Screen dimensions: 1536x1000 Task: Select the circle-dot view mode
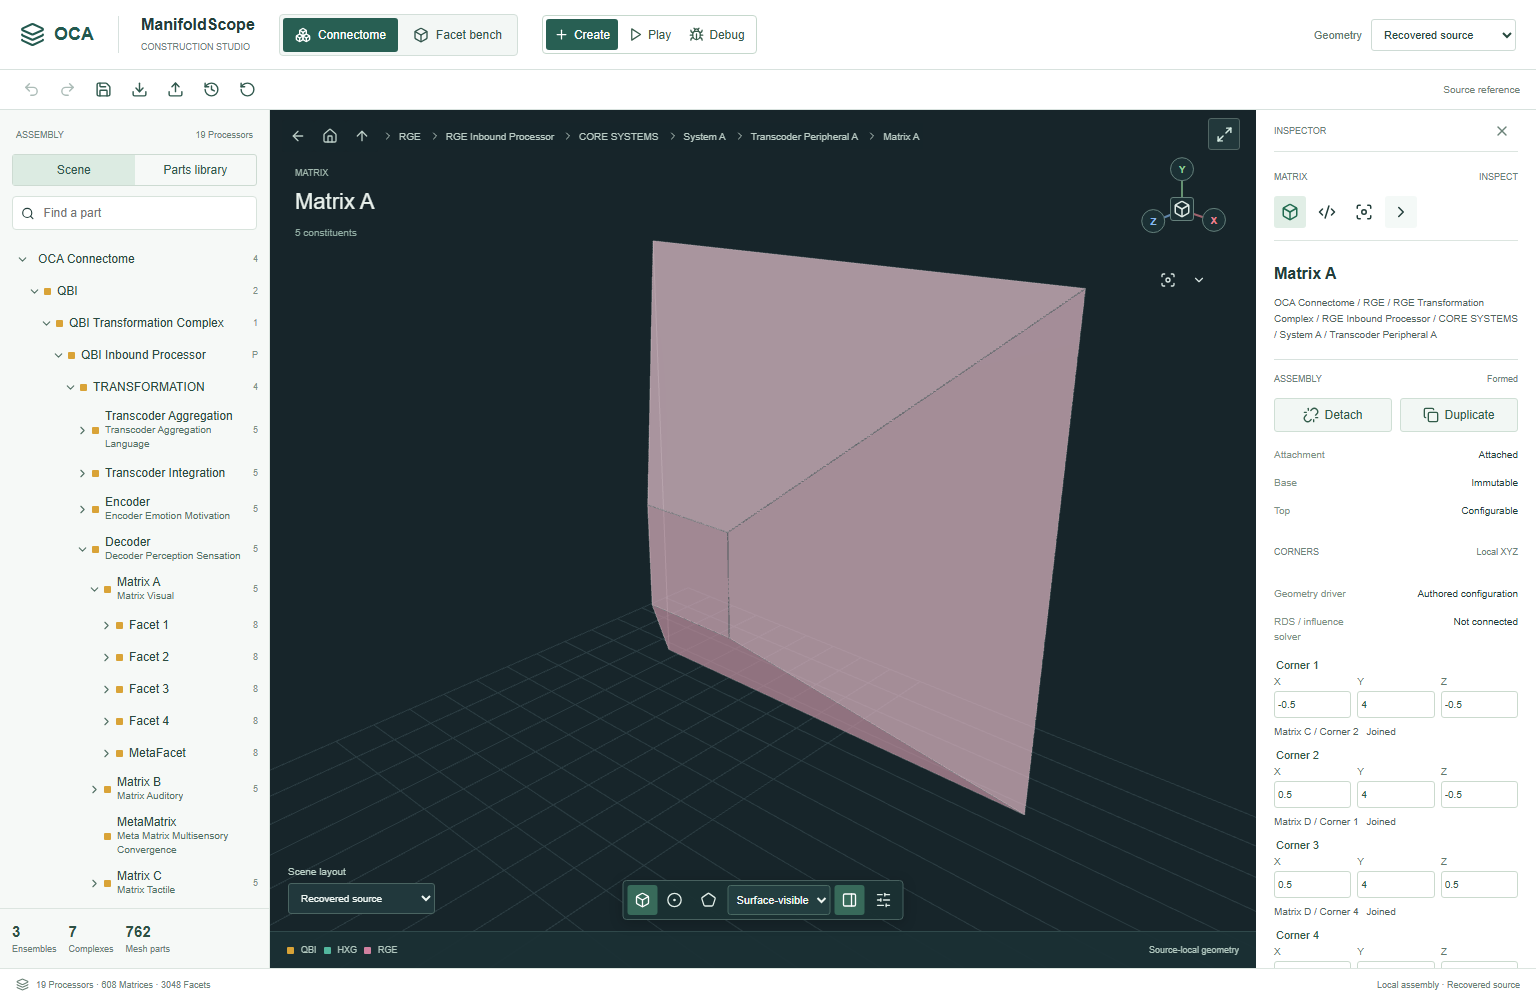pyautogui.click(x=675, y=900)
